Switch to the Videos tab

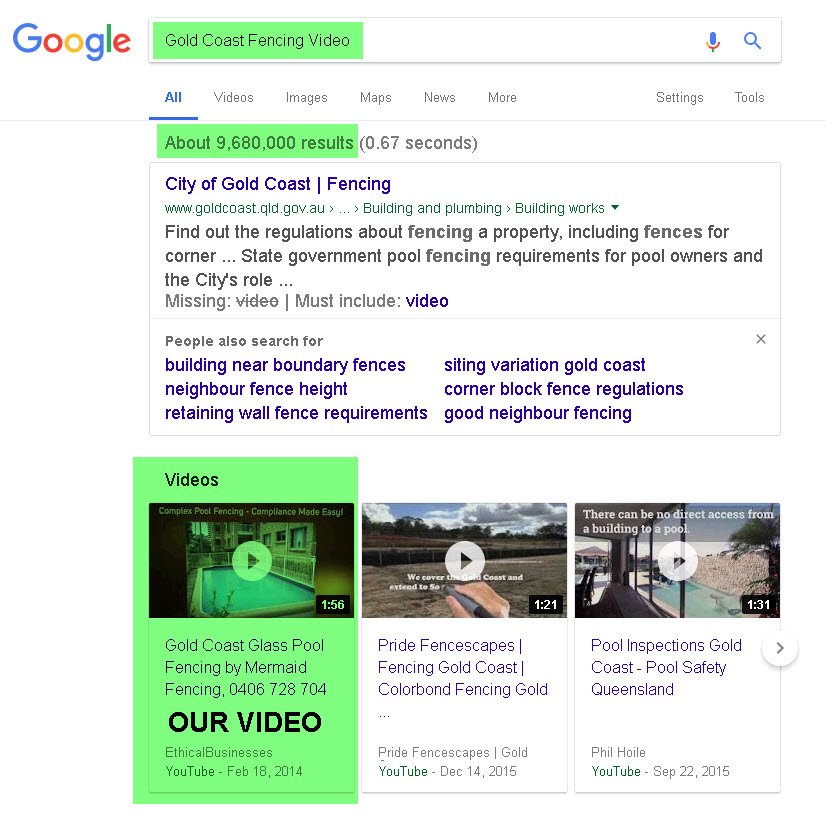click(233, 97)
